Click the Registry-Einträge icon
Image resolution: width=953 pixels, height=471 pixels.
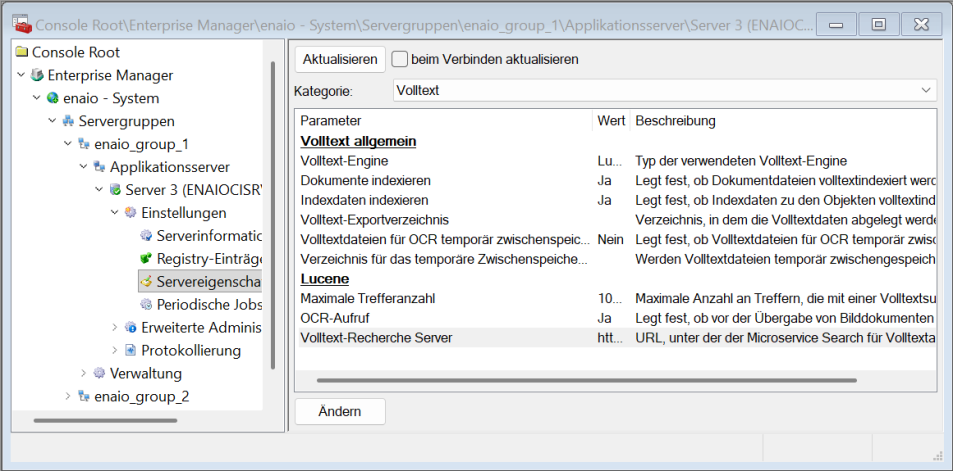pyautogui.click(x=146, y=259)
